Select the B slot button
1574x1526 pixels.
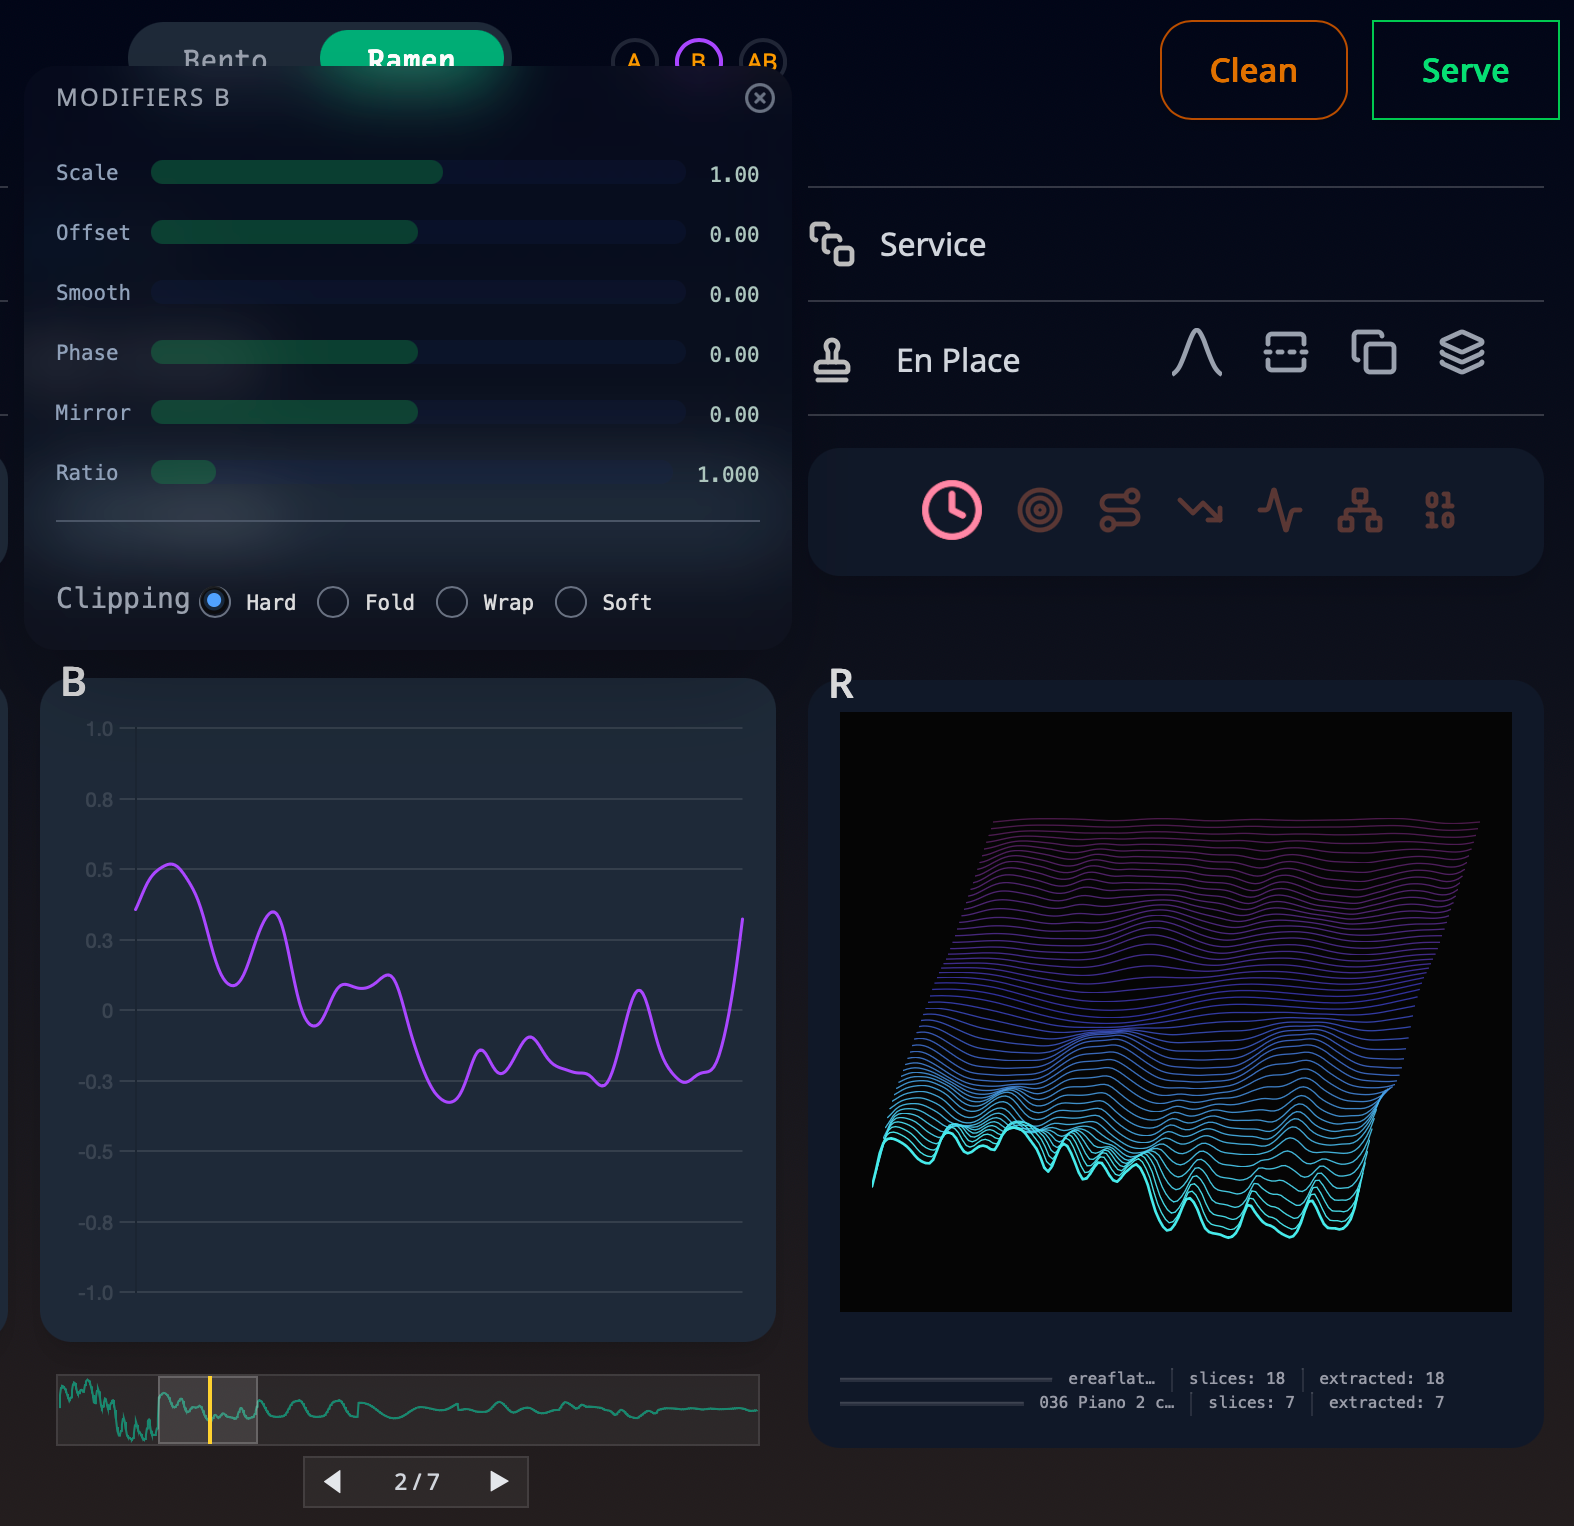click(698, 55)
